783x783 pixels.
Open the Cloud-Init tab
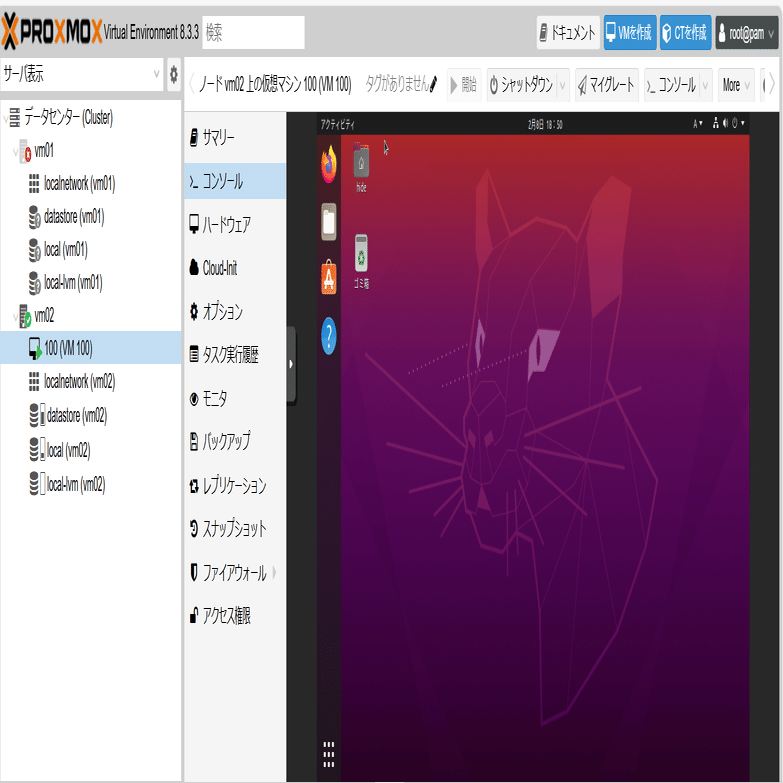click(235, 268)
